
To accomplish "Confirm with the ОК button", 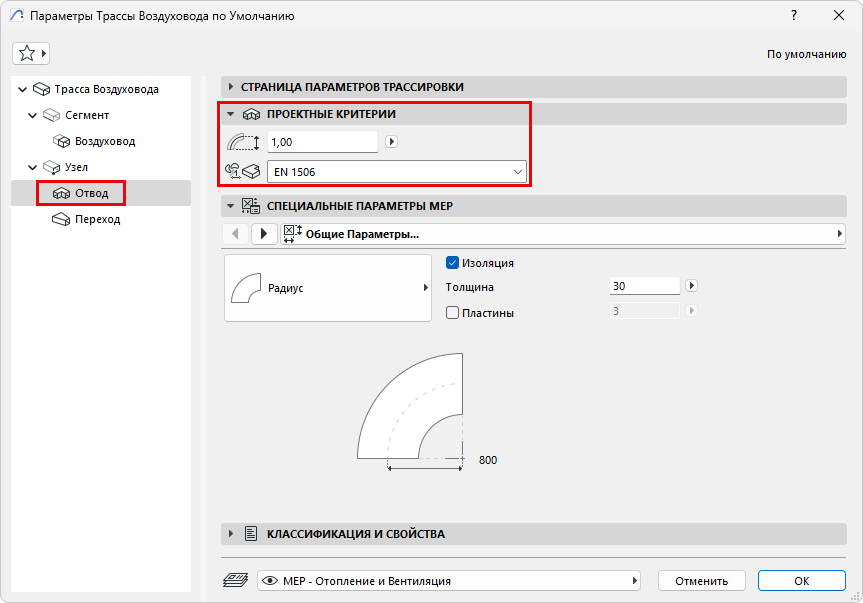I will [801, 580].
